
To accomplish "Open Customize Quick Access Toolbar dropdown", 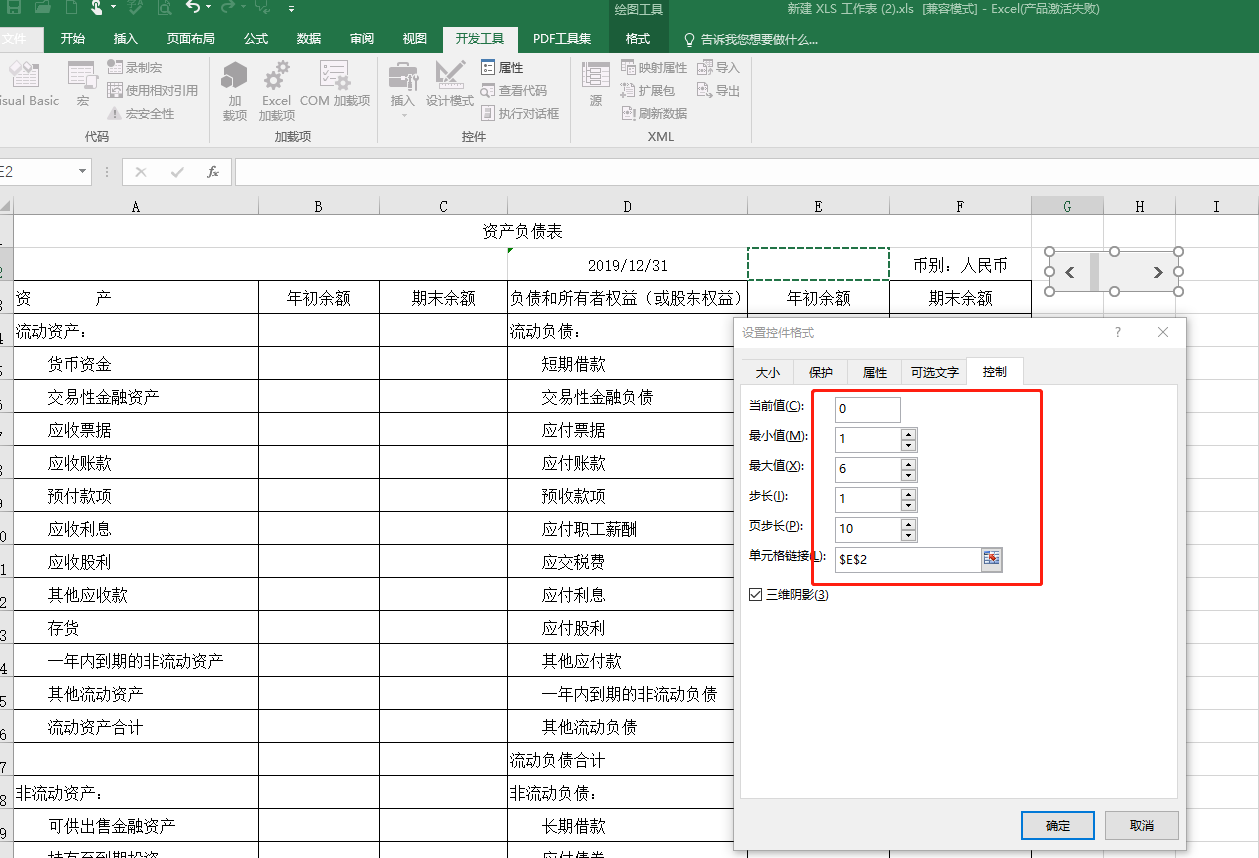I will [291, 8].
